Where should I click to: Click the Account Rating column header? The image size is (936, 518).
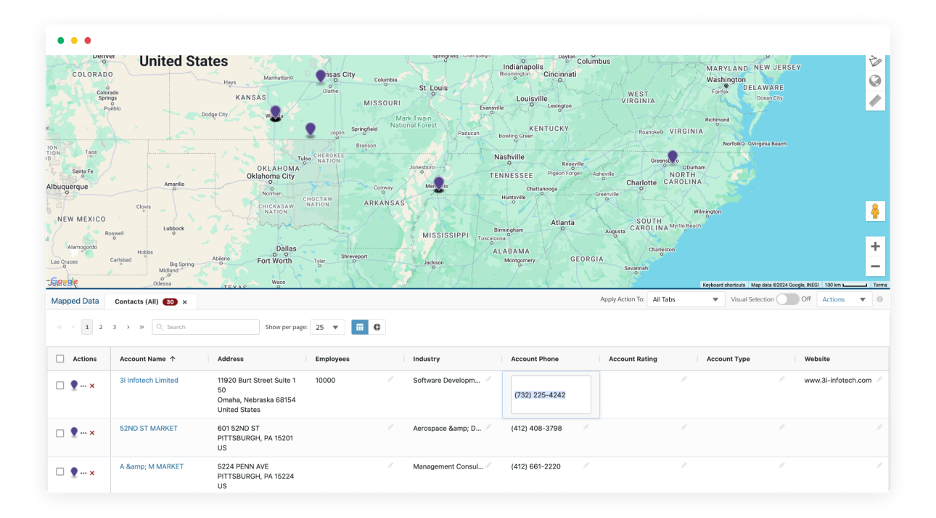click(633, 359)
